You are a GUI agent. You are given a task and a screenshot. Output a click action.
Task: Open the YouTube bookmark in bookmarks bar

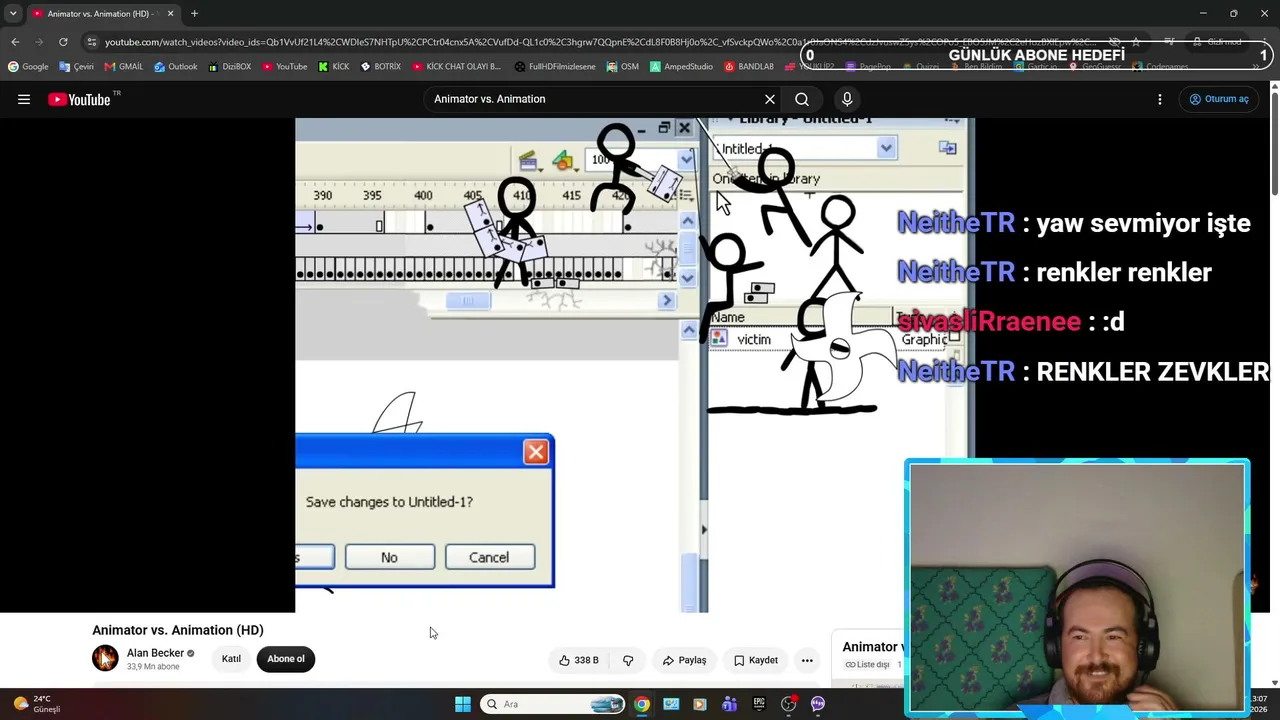tap(285, 67)
